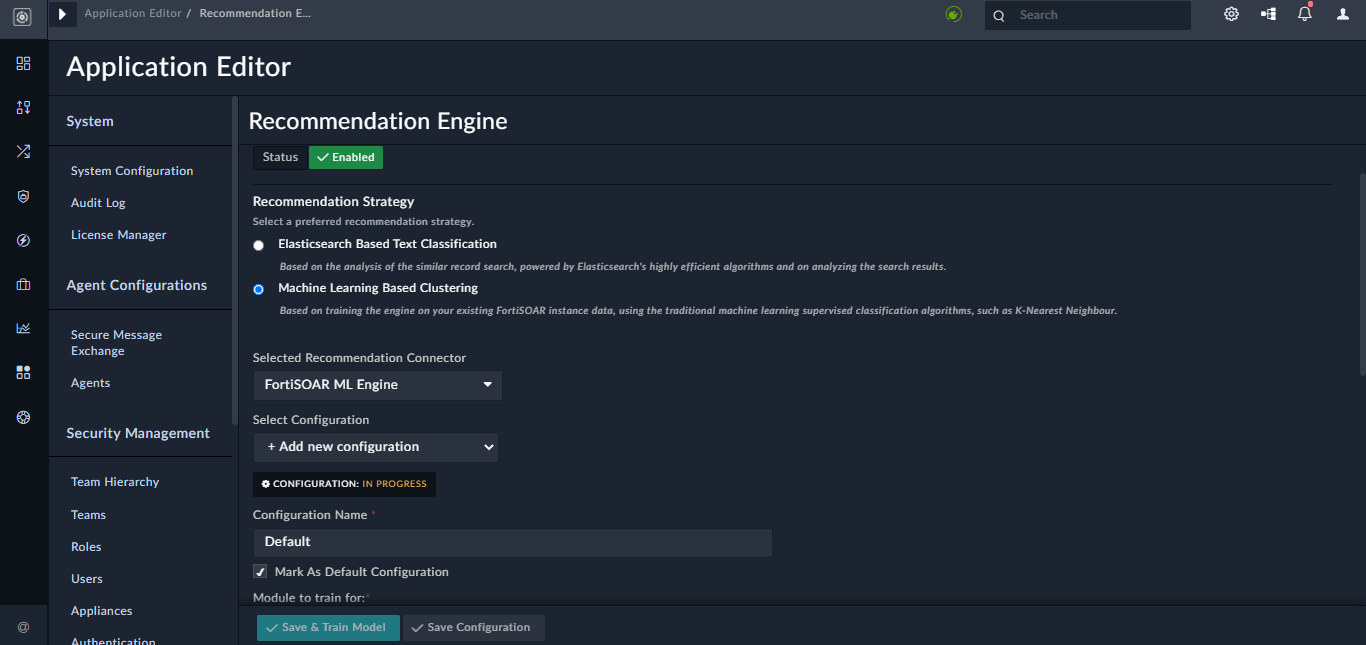Collapse the sidebar with the arrow toggle
1366x645 pixels.
(x=63, y=14)
